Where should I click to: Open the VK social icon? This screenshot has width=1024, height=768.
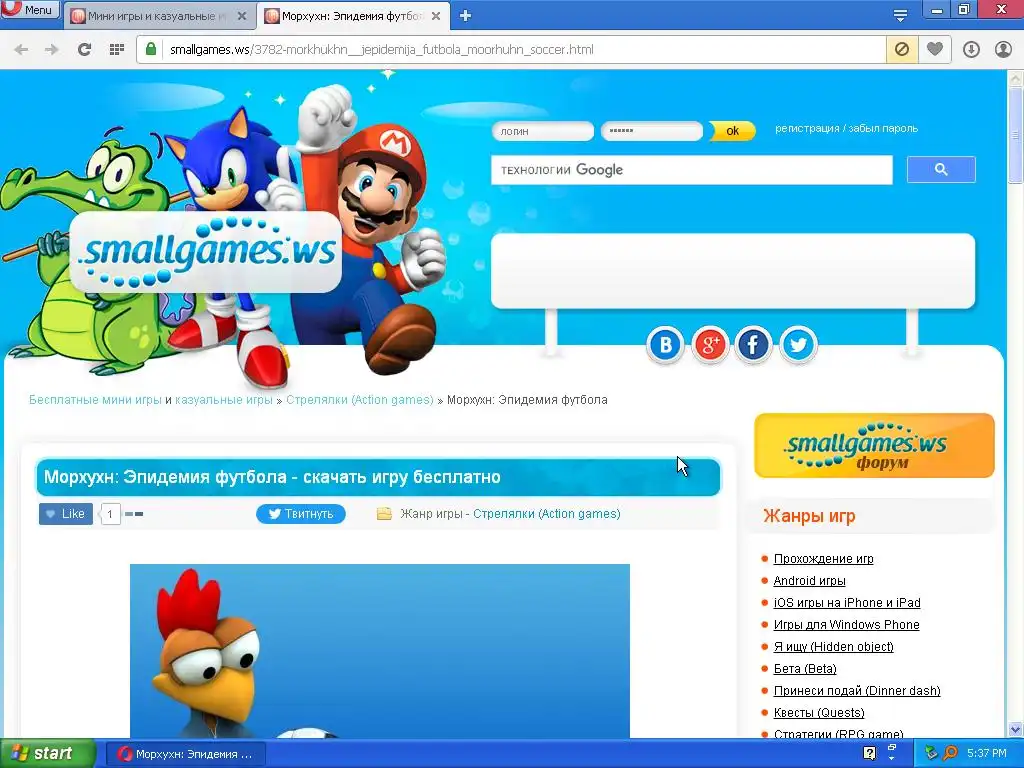click(665, 345)
